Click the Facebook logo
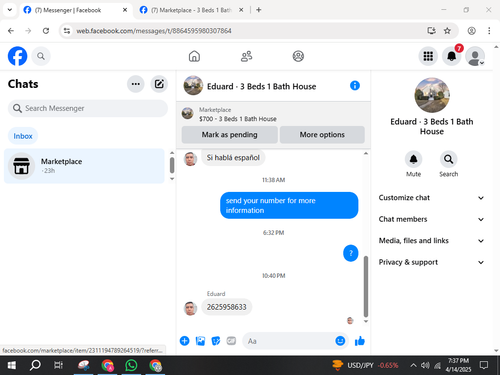This screenshot has width=500, height=375. [x=17, y=56]
